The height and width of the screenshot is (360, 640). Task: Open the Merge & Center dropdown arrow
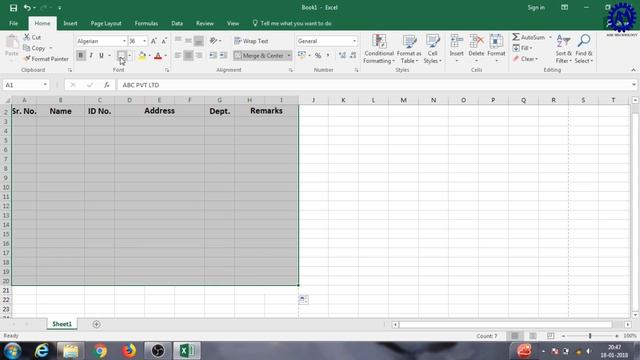tap(289, 56)
